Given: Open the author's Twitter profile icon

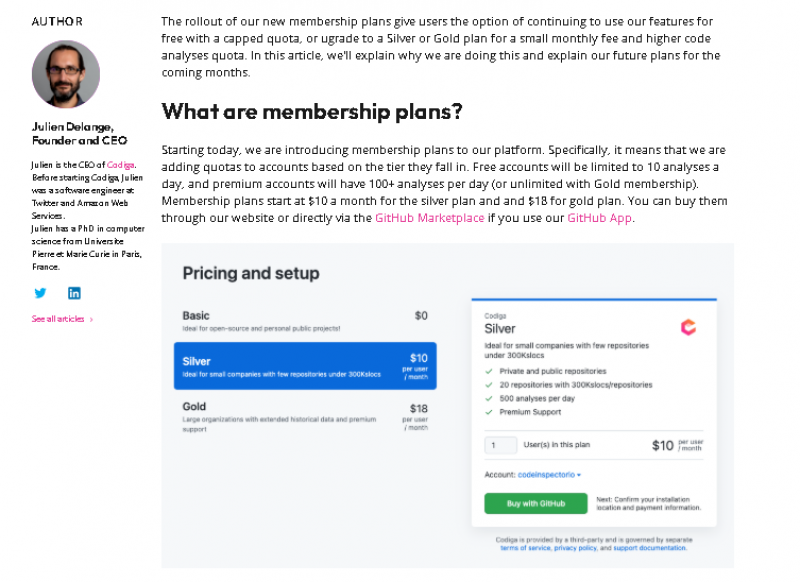Looking at the screenshot, I should click(x=40, y=293).
